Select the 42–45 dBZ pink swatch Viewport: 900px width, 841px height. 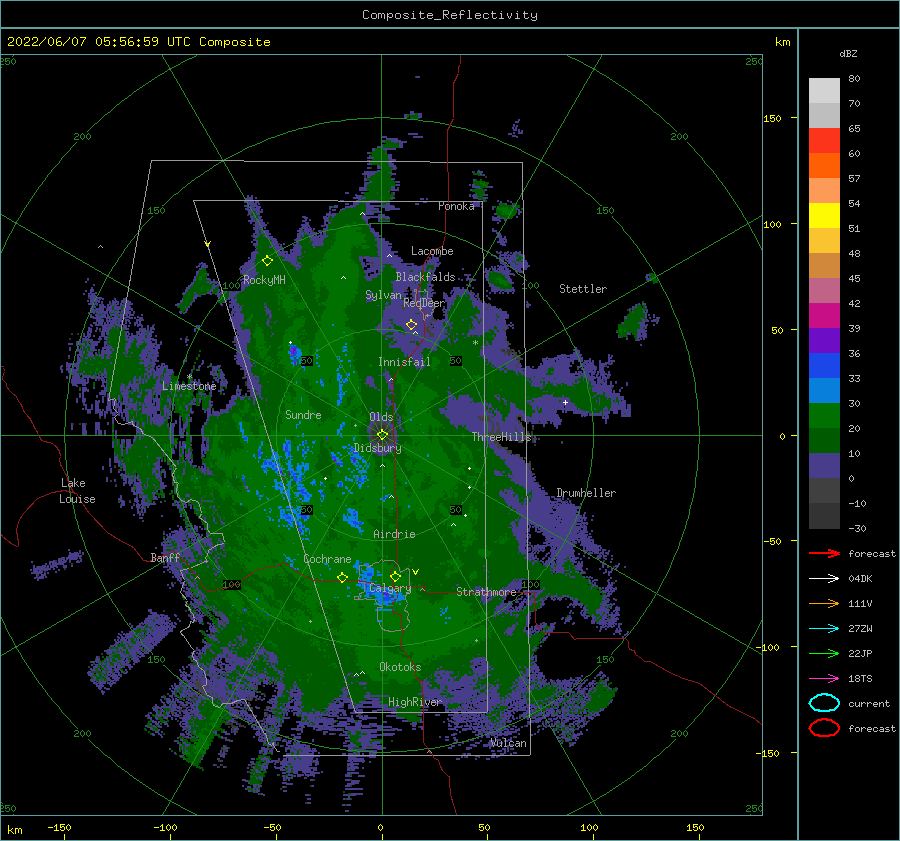click(824, 291)
